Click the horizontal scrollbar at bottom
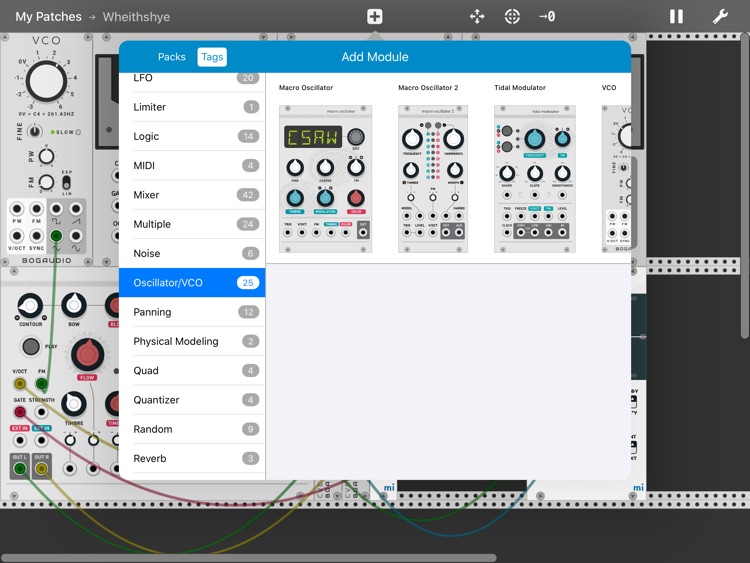The width and height of the screenshot is (750, 563). pyautogui.click(x=249, y=558)
